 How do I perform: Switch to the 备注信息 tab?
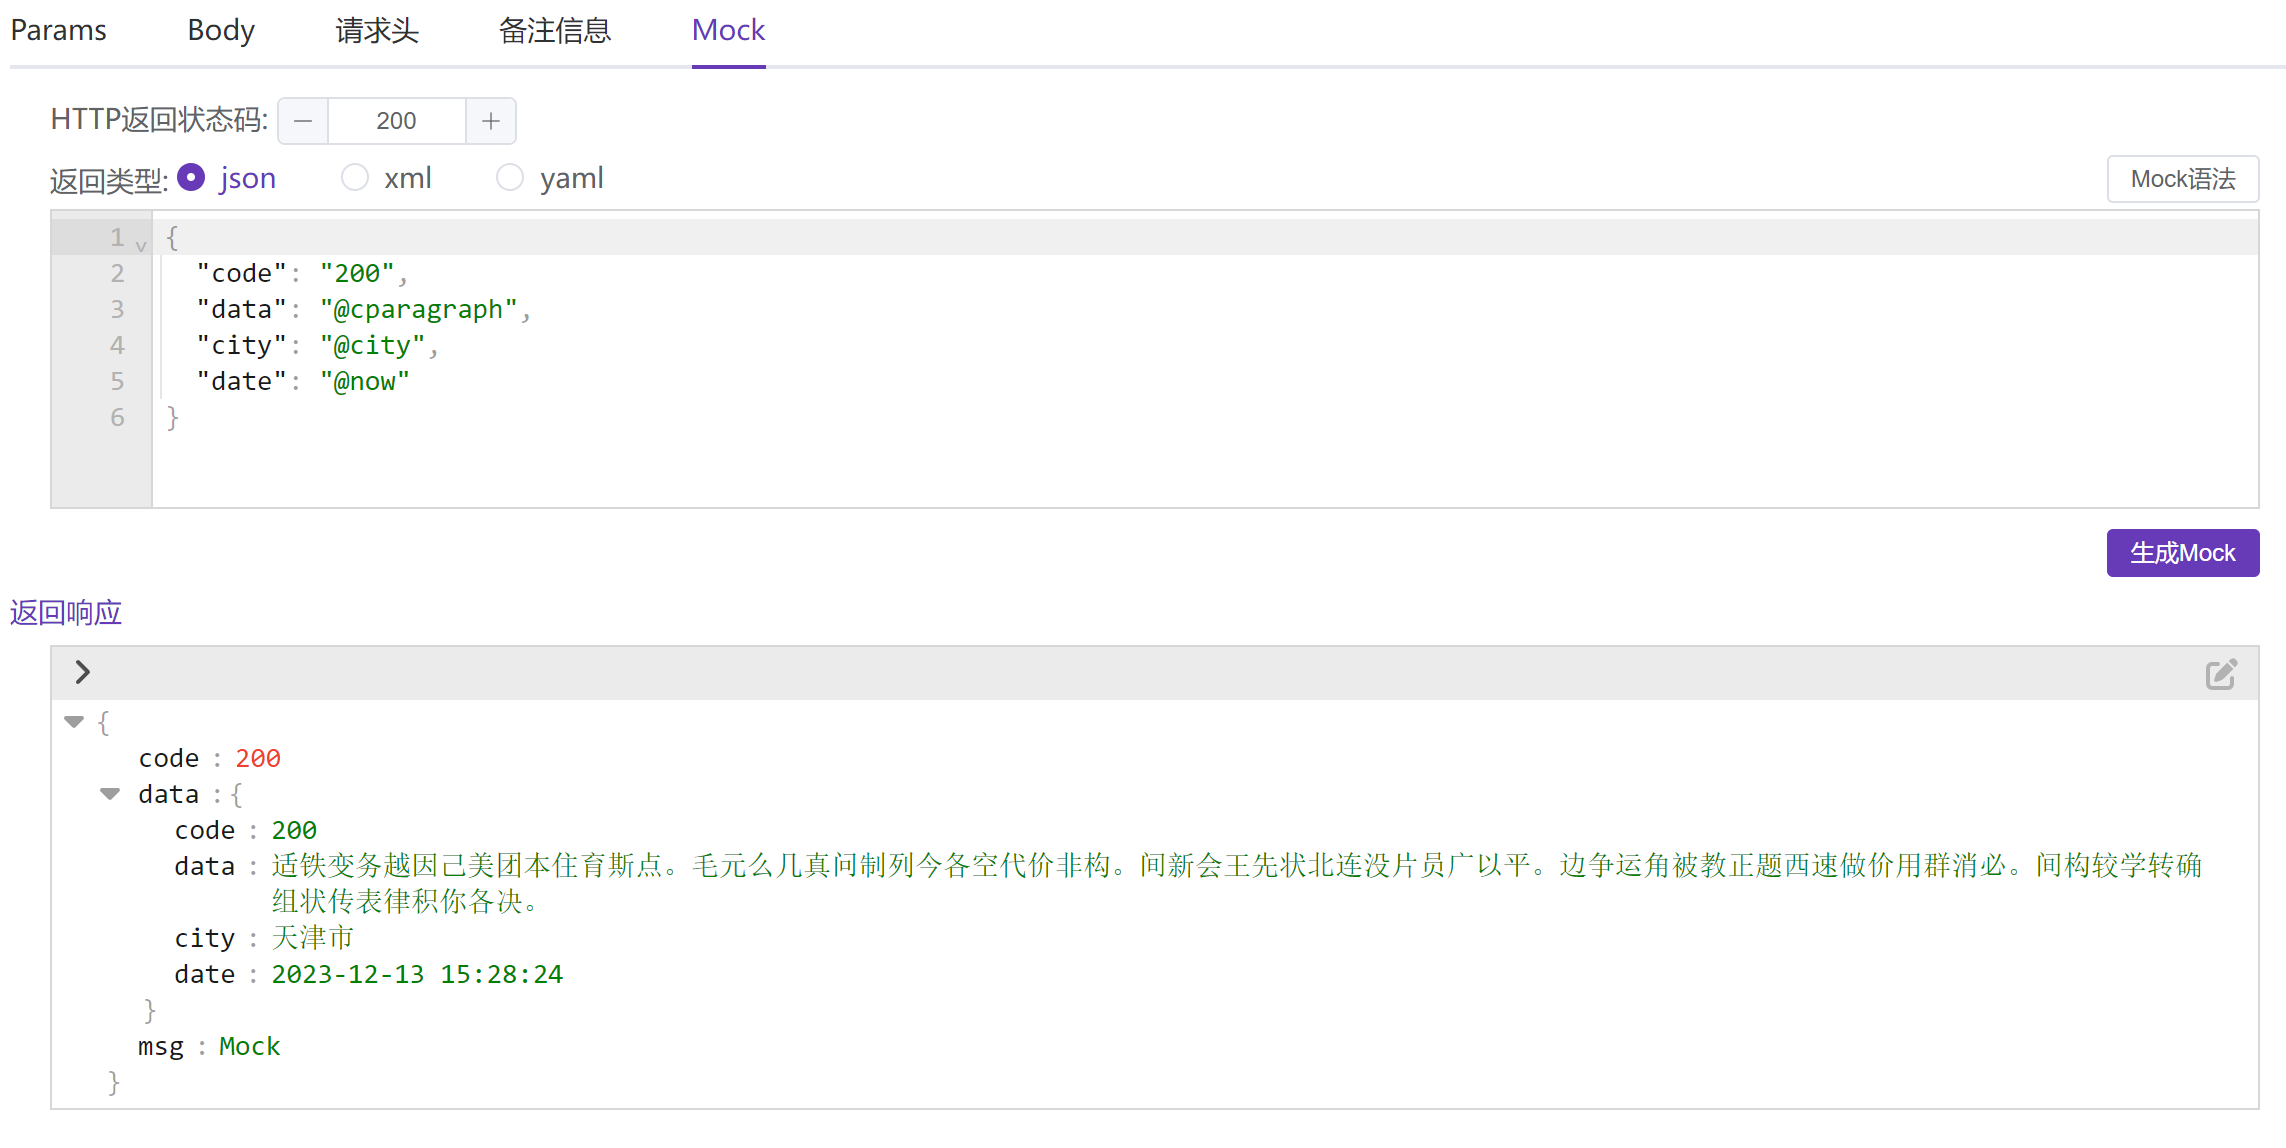[555, 31]
